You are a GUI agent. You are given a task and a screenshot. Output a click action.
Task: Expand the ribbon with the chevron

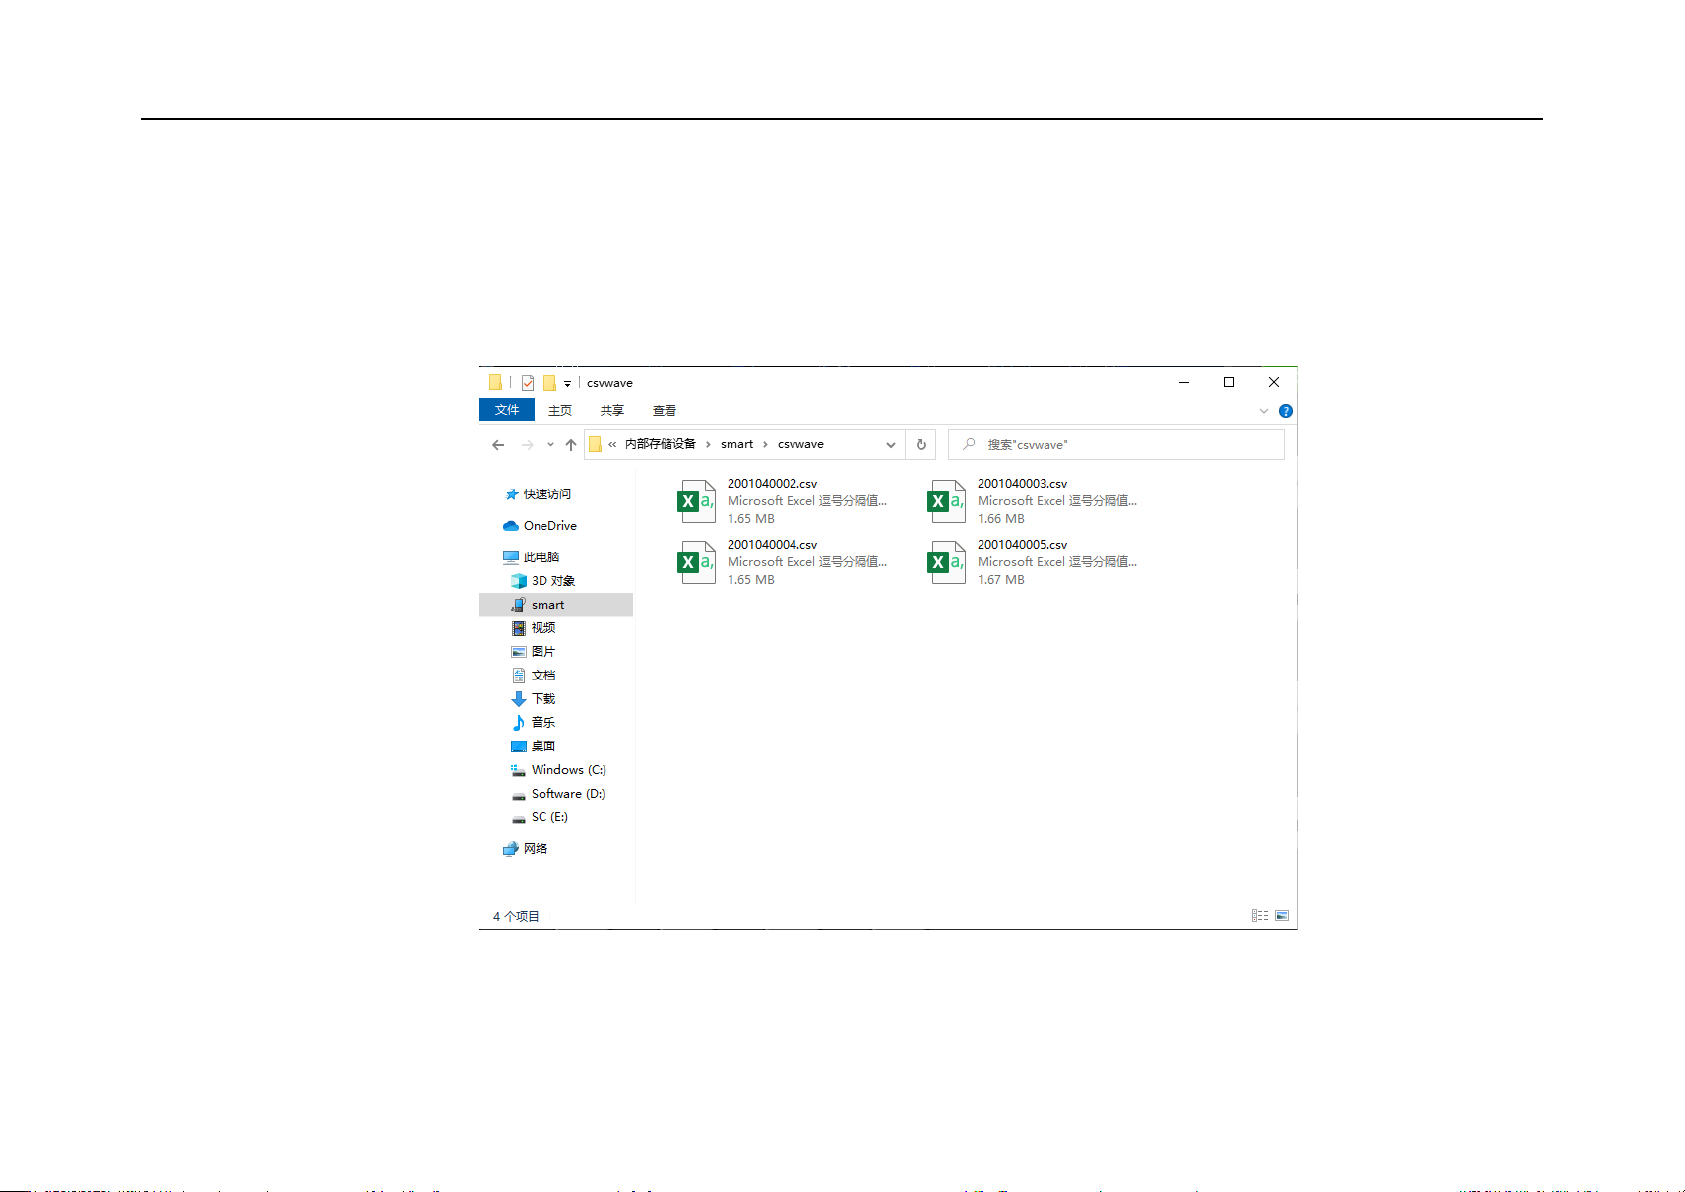[x=1263, y=411]
